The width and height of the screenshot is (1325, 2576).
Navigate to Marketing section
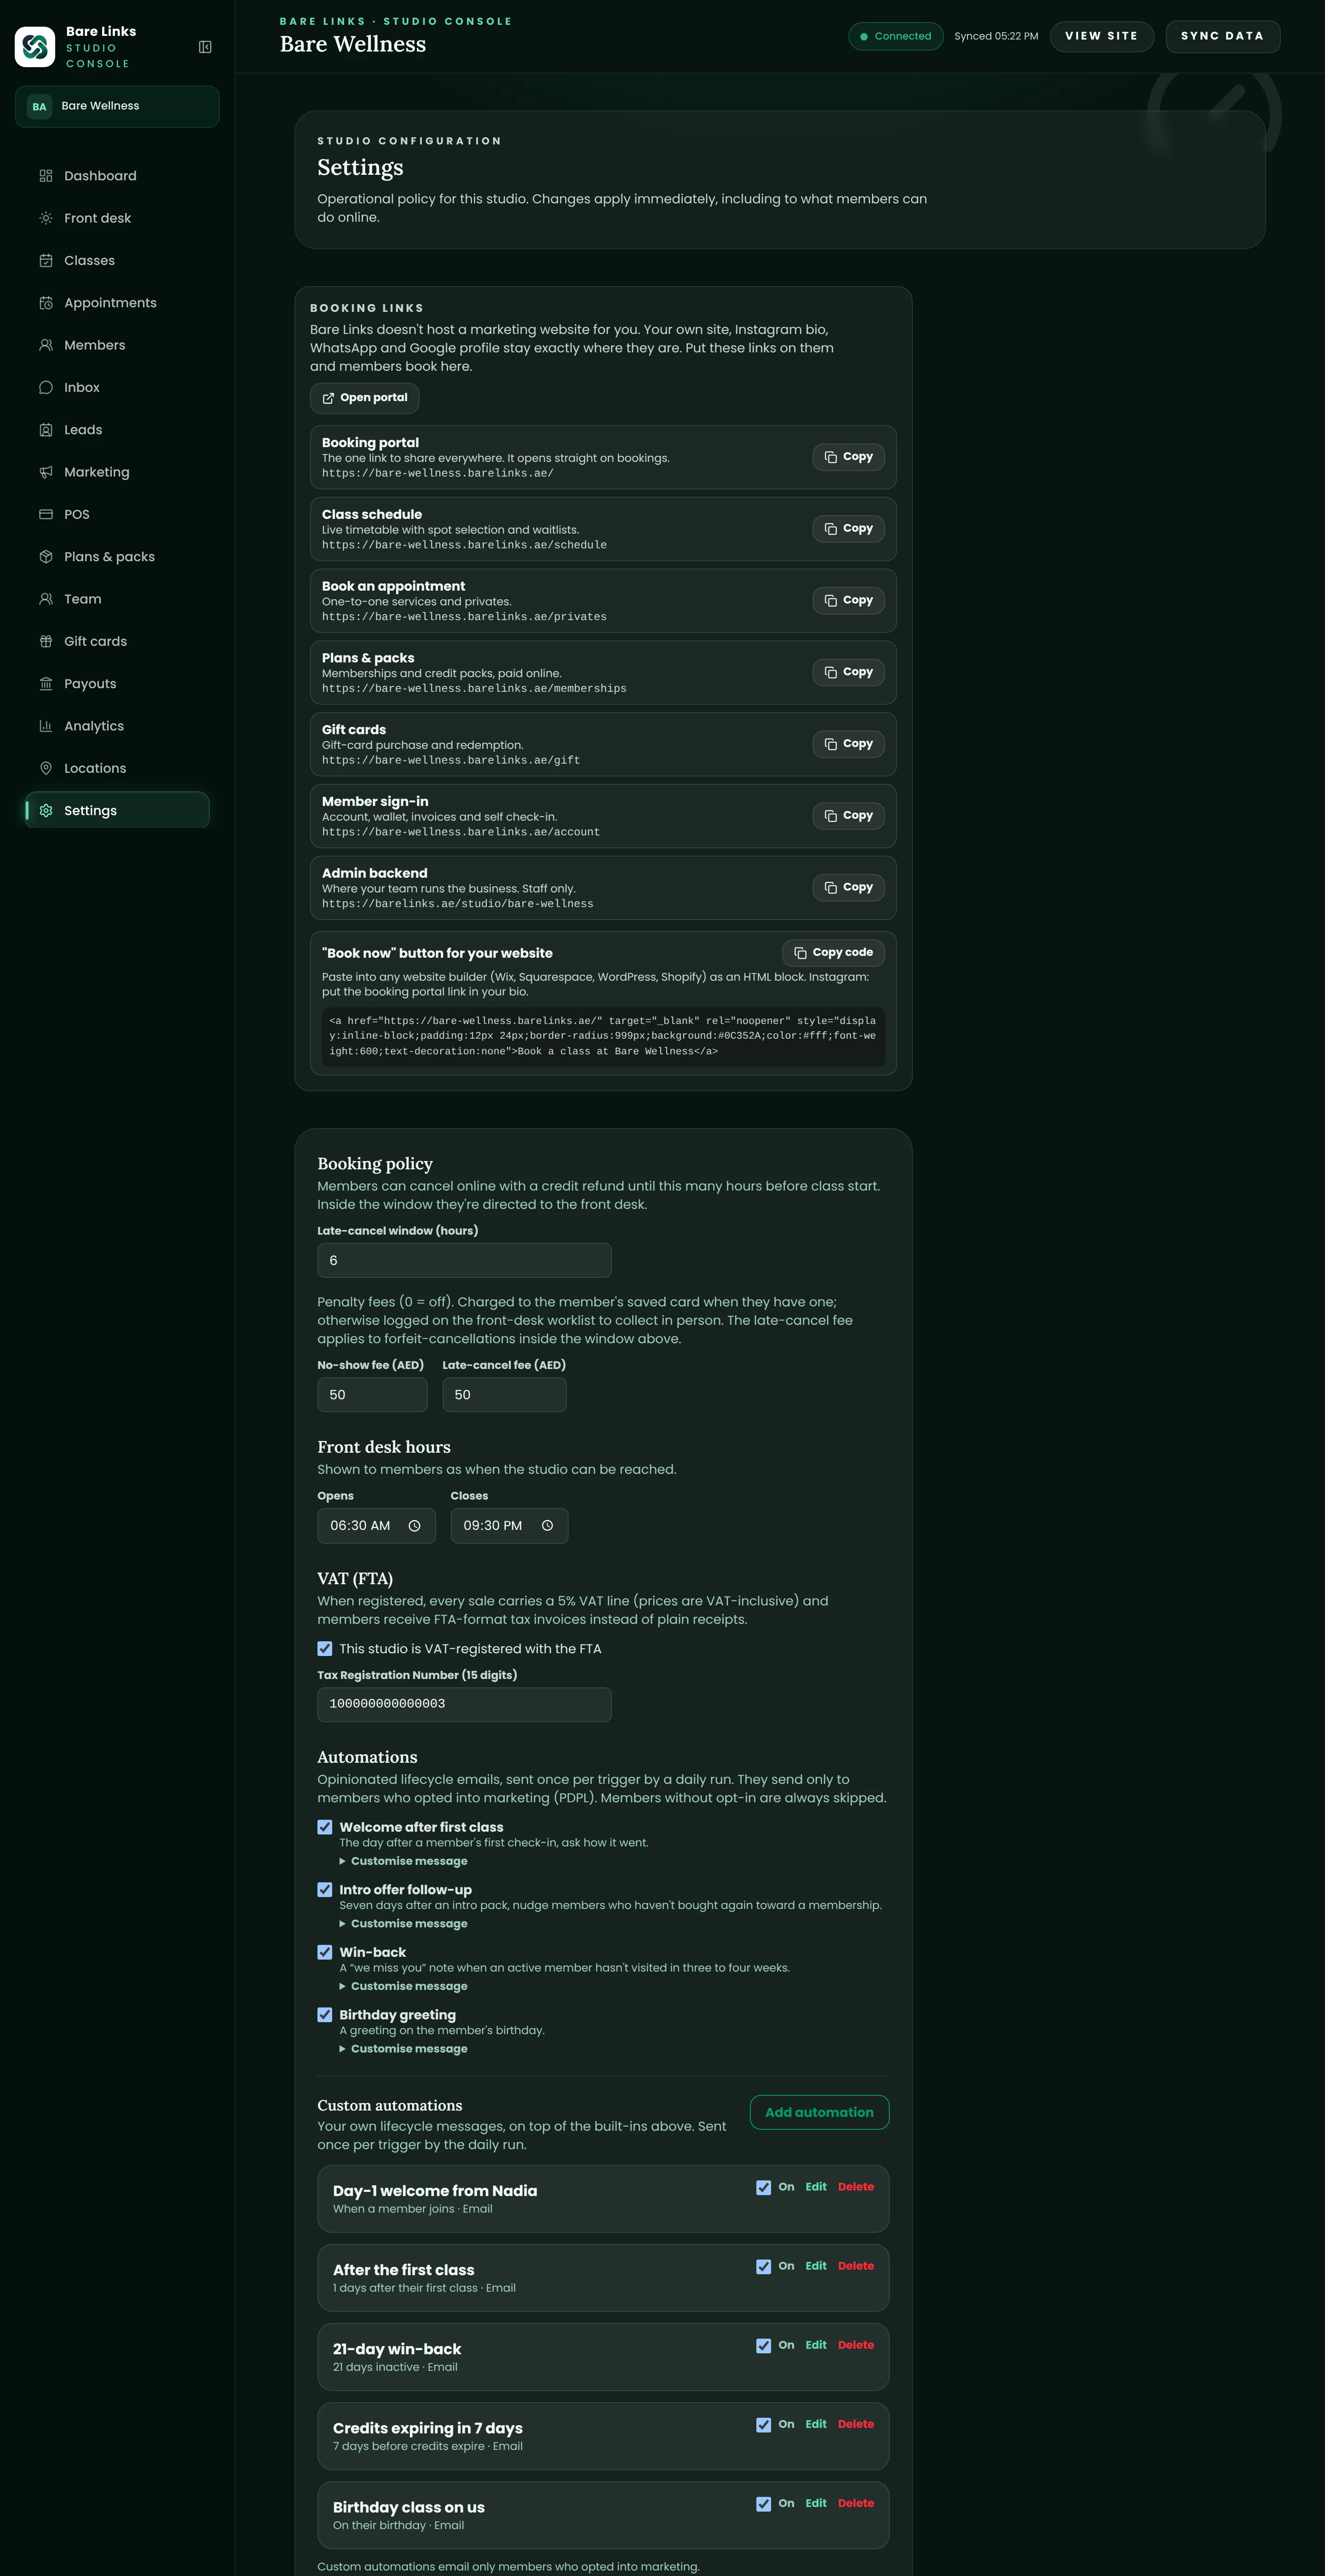coord(117,472)
